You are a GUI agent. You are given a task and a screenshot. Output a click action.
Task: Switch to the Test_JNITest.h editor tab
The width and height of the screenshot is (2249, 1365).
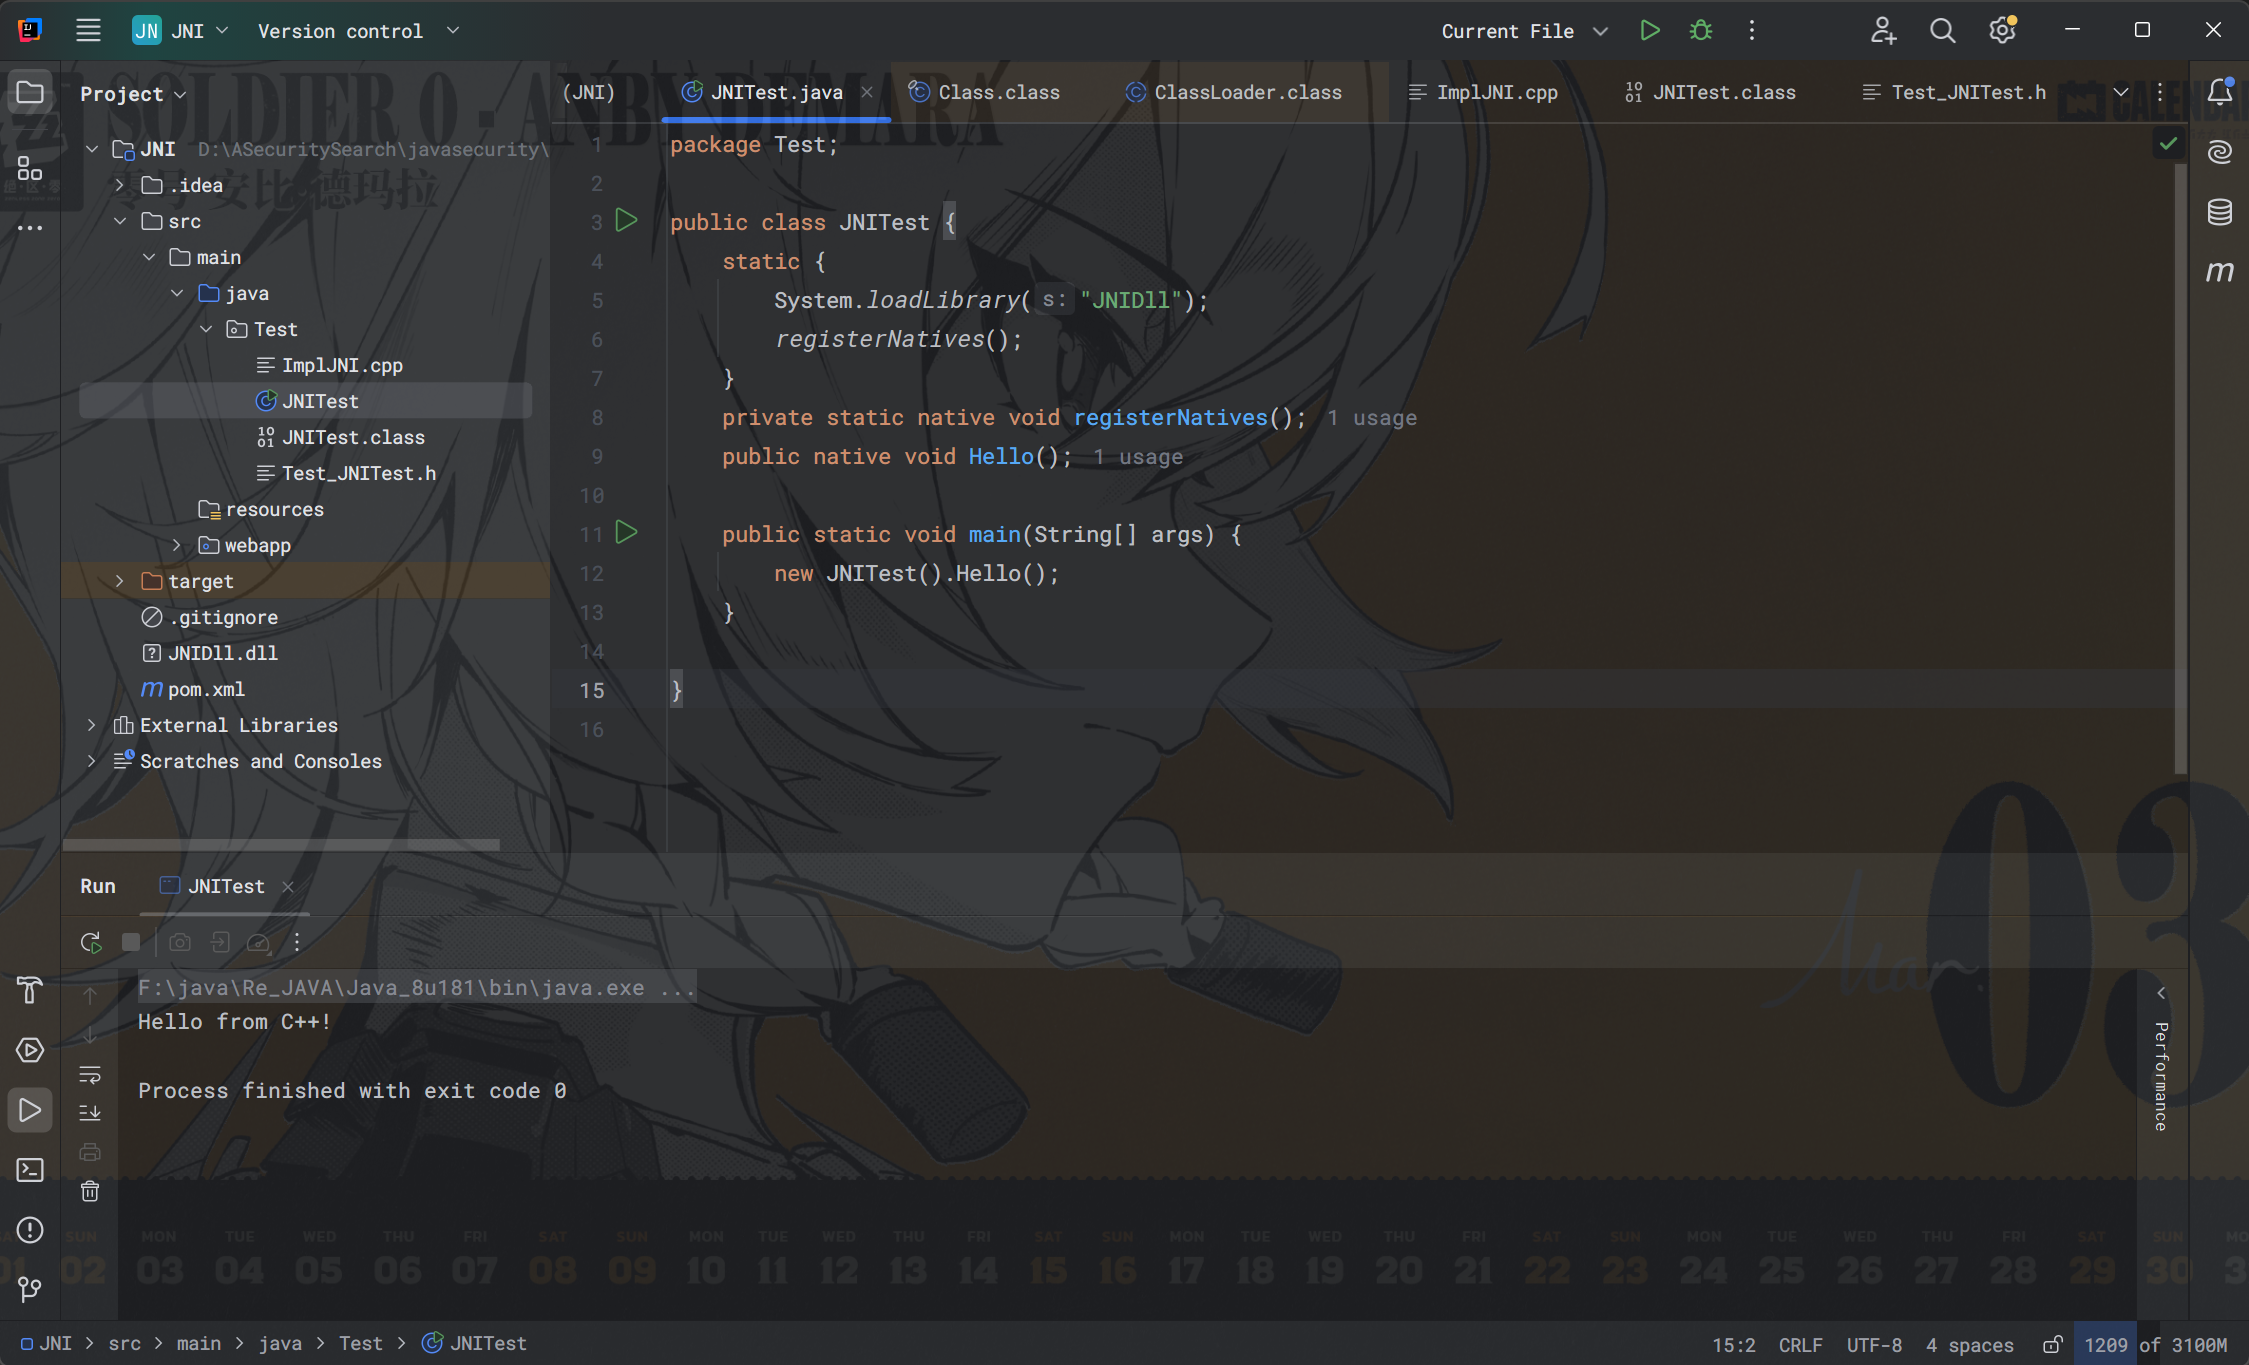1955,92
